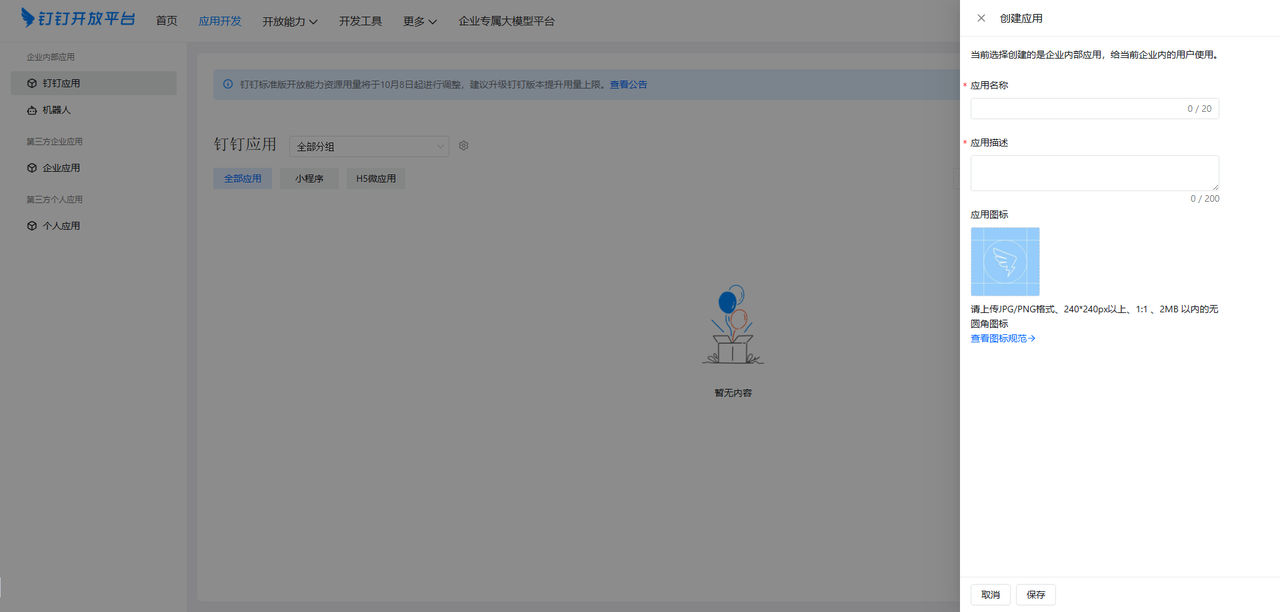Open the 查看公告 link
The width and height of the screenshot is (1280, 612).
(628, 85)
